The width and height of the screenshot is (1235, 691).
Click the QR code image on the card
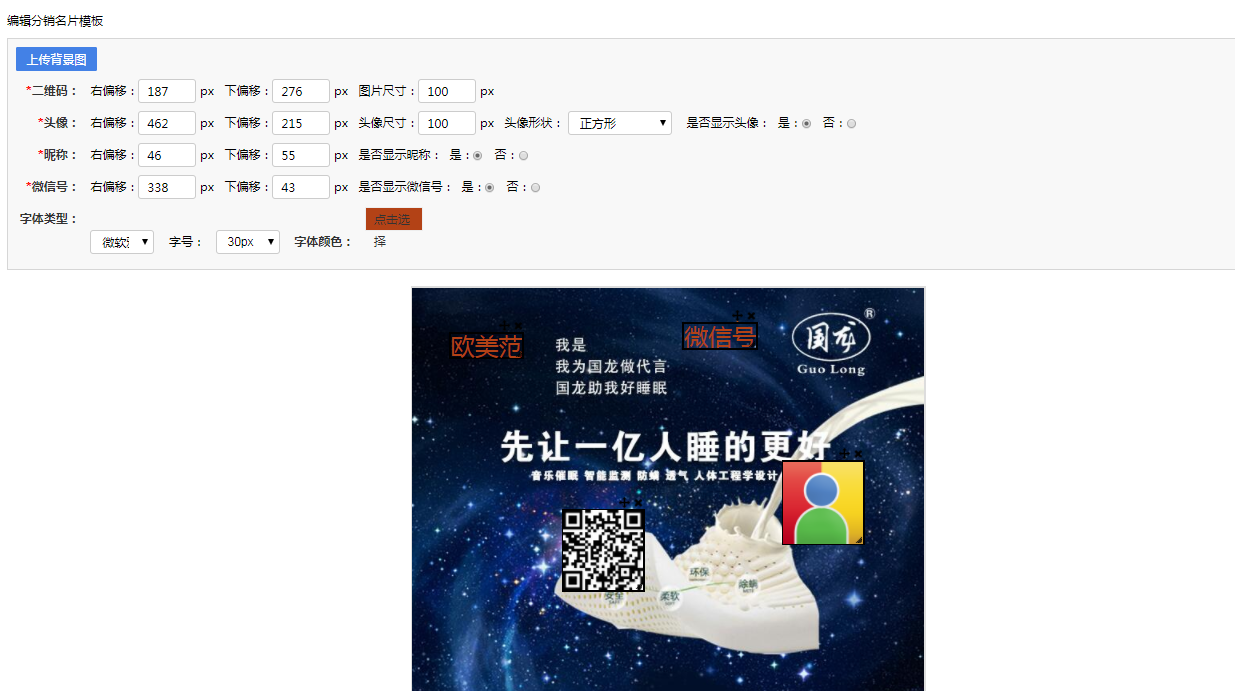click(603, 550)
